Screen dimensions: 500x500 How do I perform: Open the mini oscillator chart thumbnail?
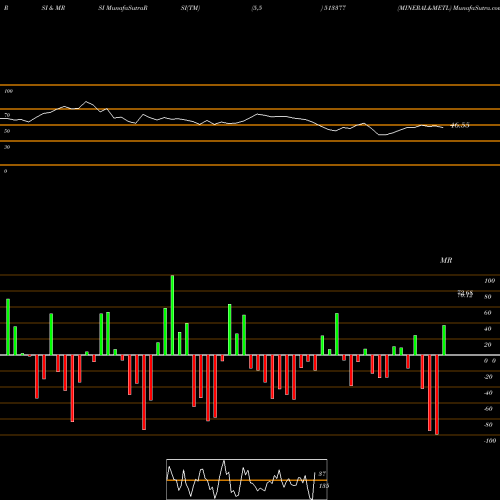click(x=247, y=479)
